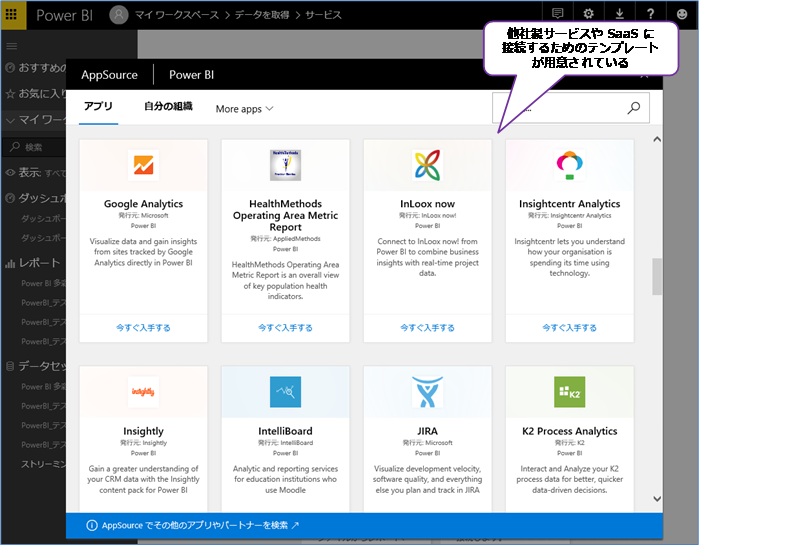Click the HealthMethods app logo
Image resolution: width=800 pixels, height=546 pixels.
(x=285, y=165)
